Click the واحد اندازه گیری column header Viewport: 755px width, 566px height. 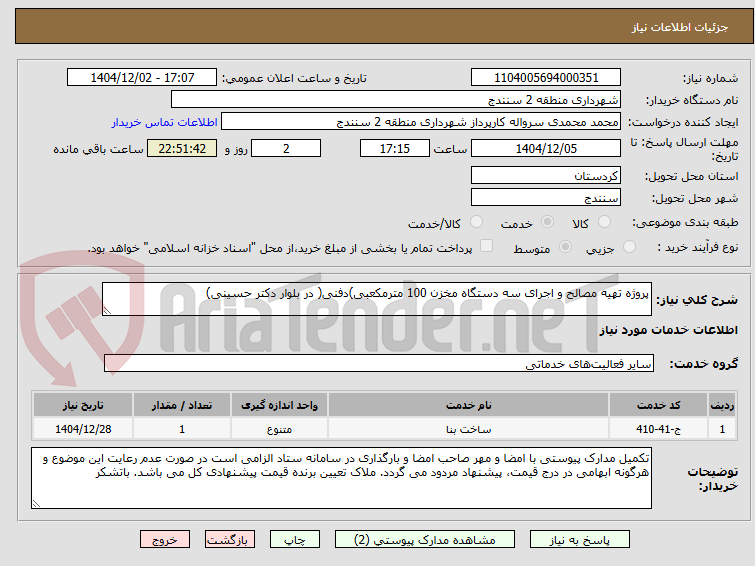point(279,405)
